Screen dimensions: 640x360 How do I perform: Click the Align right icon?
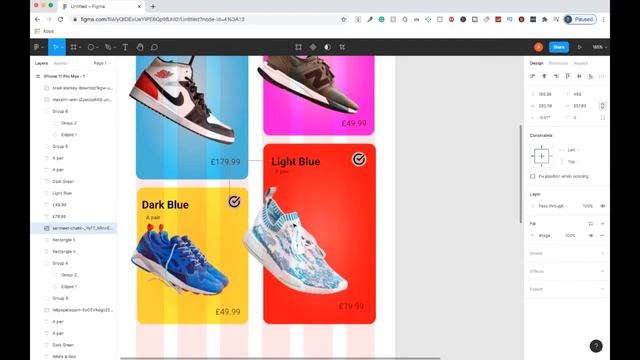coord(556,76)
